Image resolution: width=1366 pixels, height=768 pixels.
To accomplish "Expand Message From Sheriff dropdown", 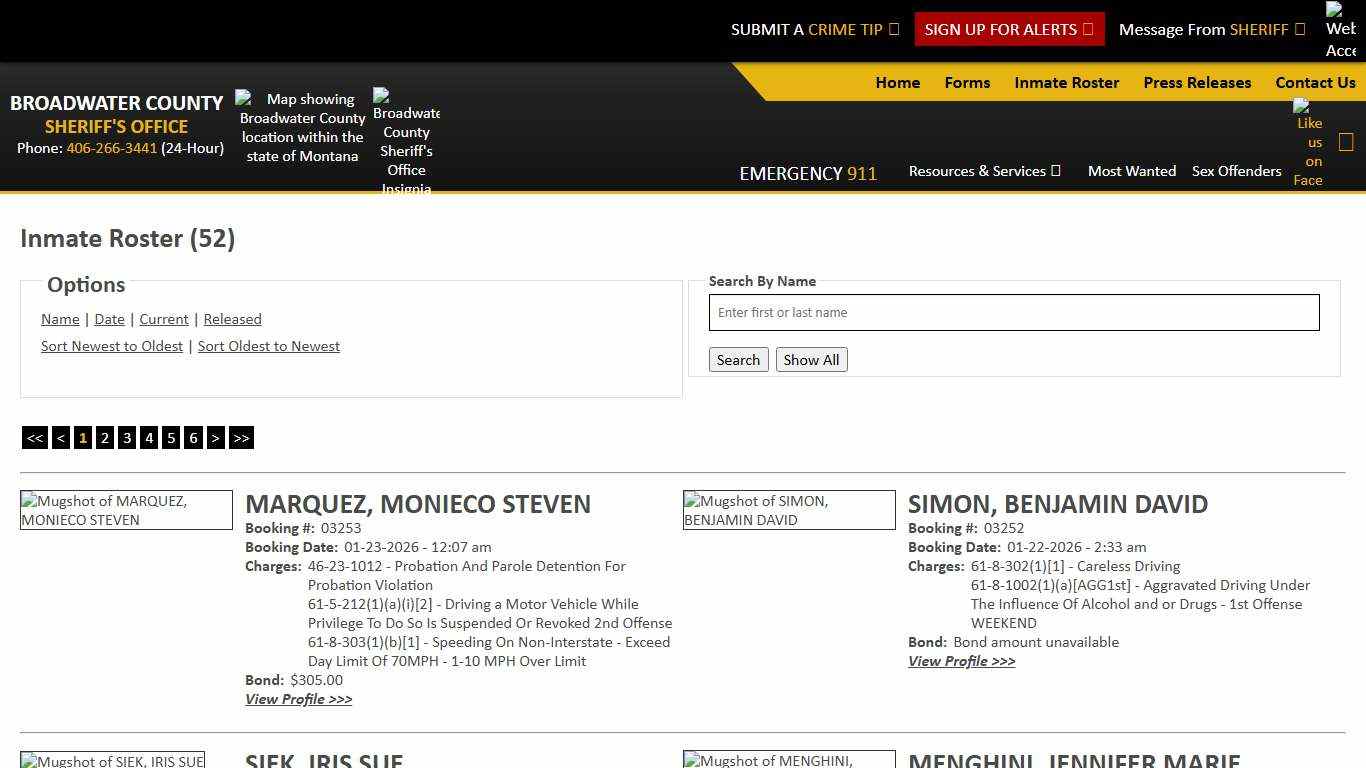I will (x=1211, y=30).
